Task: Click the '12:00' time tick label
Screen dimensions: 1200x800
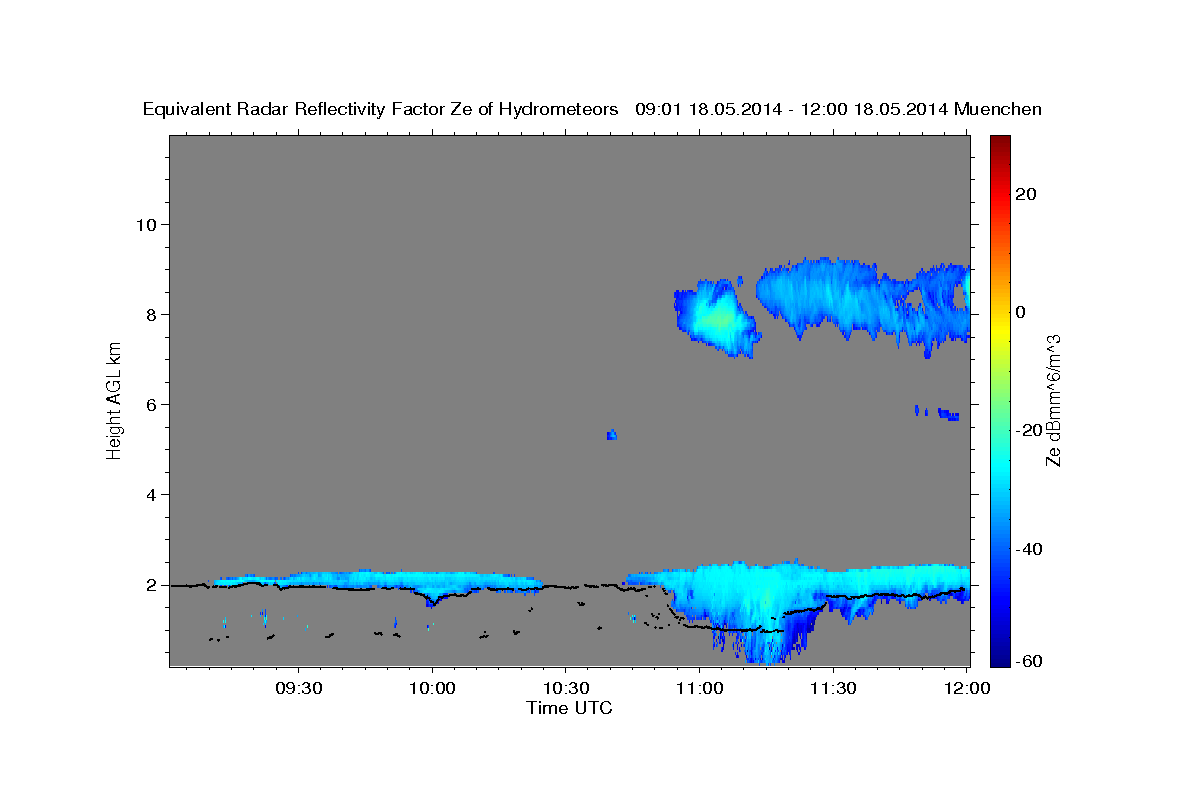Action: click(x=966, y=689)
